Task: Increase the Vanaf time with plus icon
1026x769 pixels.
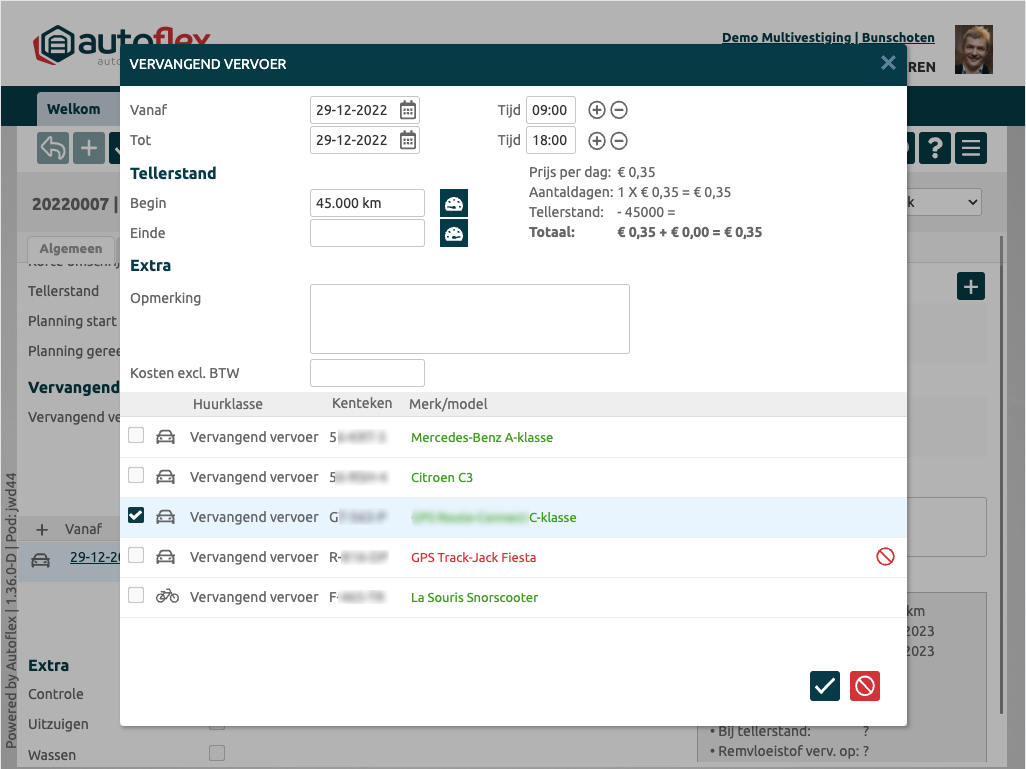Action: pyautogui.click(x=597, y=111)
